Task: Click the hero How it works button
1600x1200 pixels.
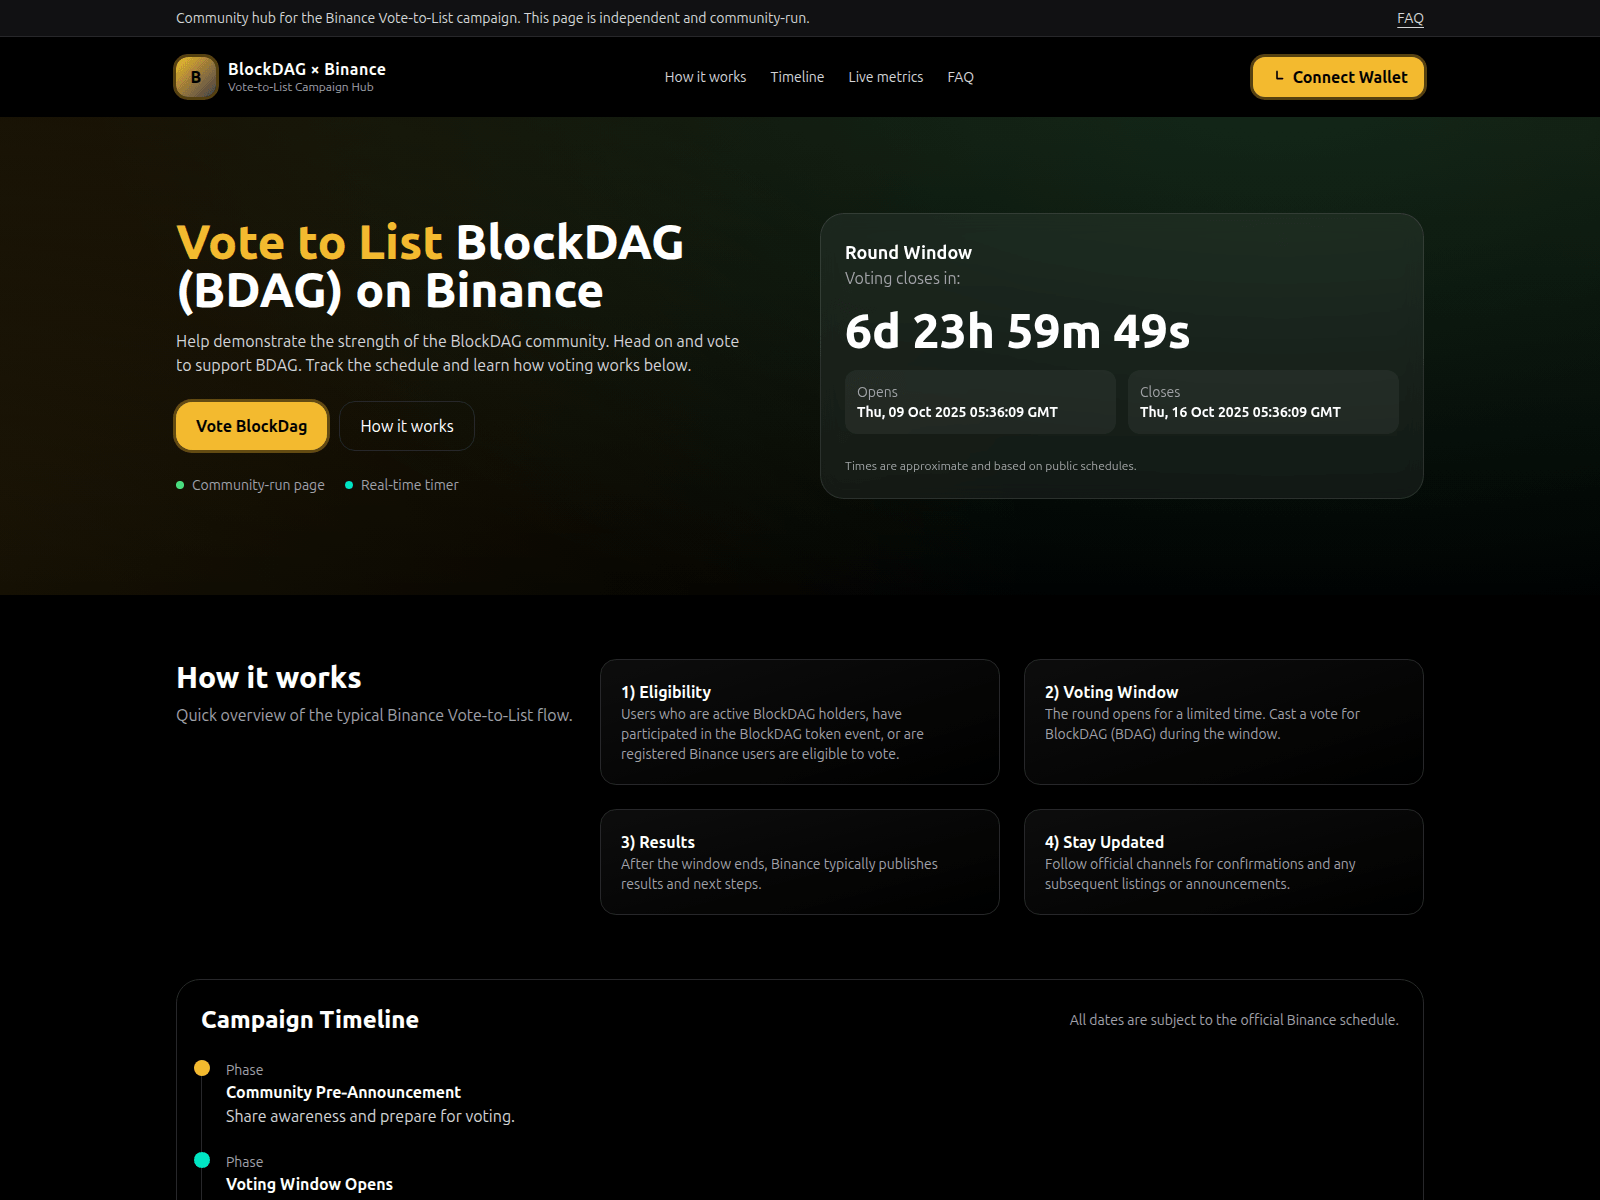Action: (407, 426)
